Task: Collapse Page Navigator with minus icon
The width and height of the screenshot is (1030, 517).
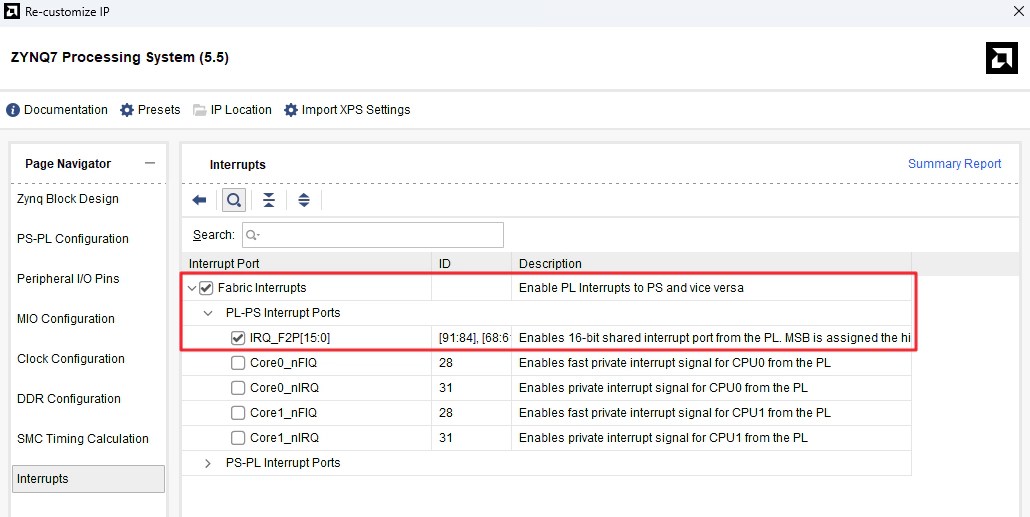Action: (150, 163)
